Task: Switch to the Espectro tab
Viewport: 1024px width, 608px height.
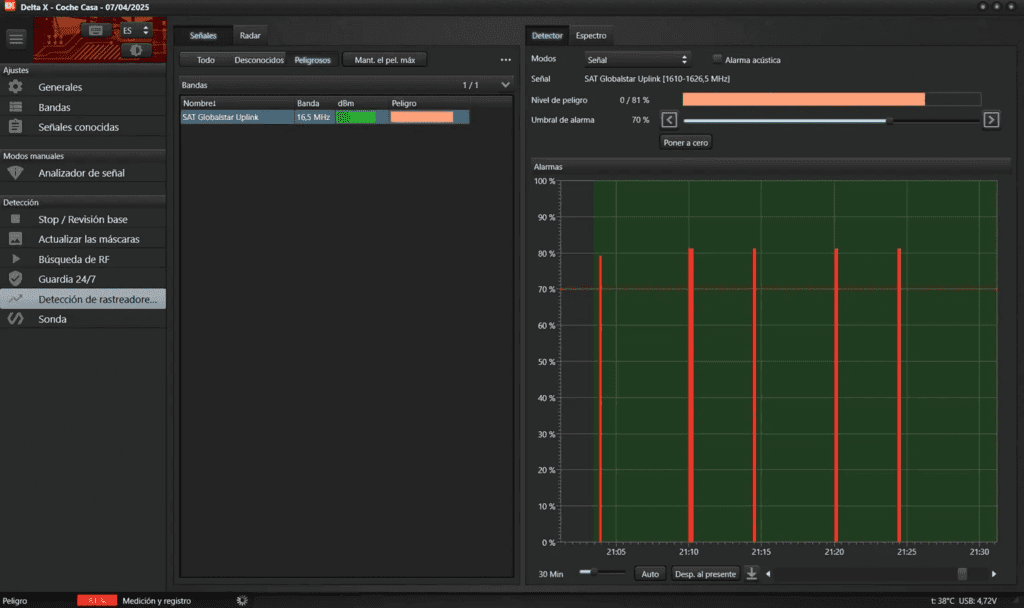Action: pos(591,36)
